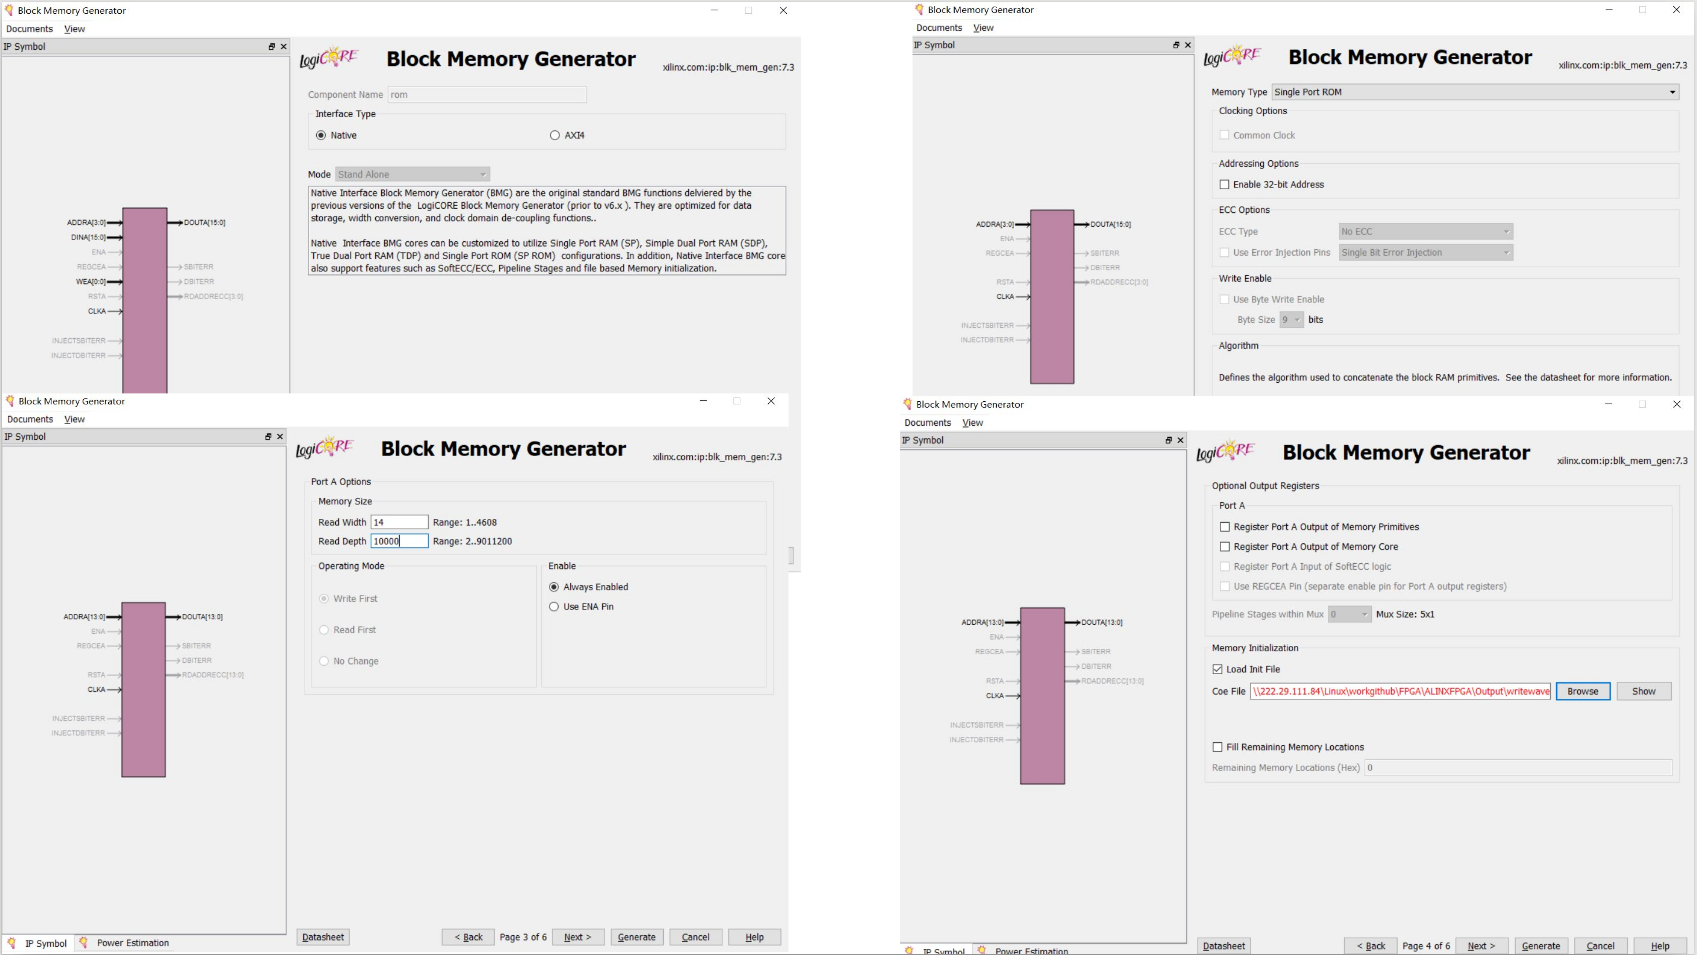Click LogiCORE logo in Page 3 window
This screenshot has width=1697, height=955.
pos(324,448)
